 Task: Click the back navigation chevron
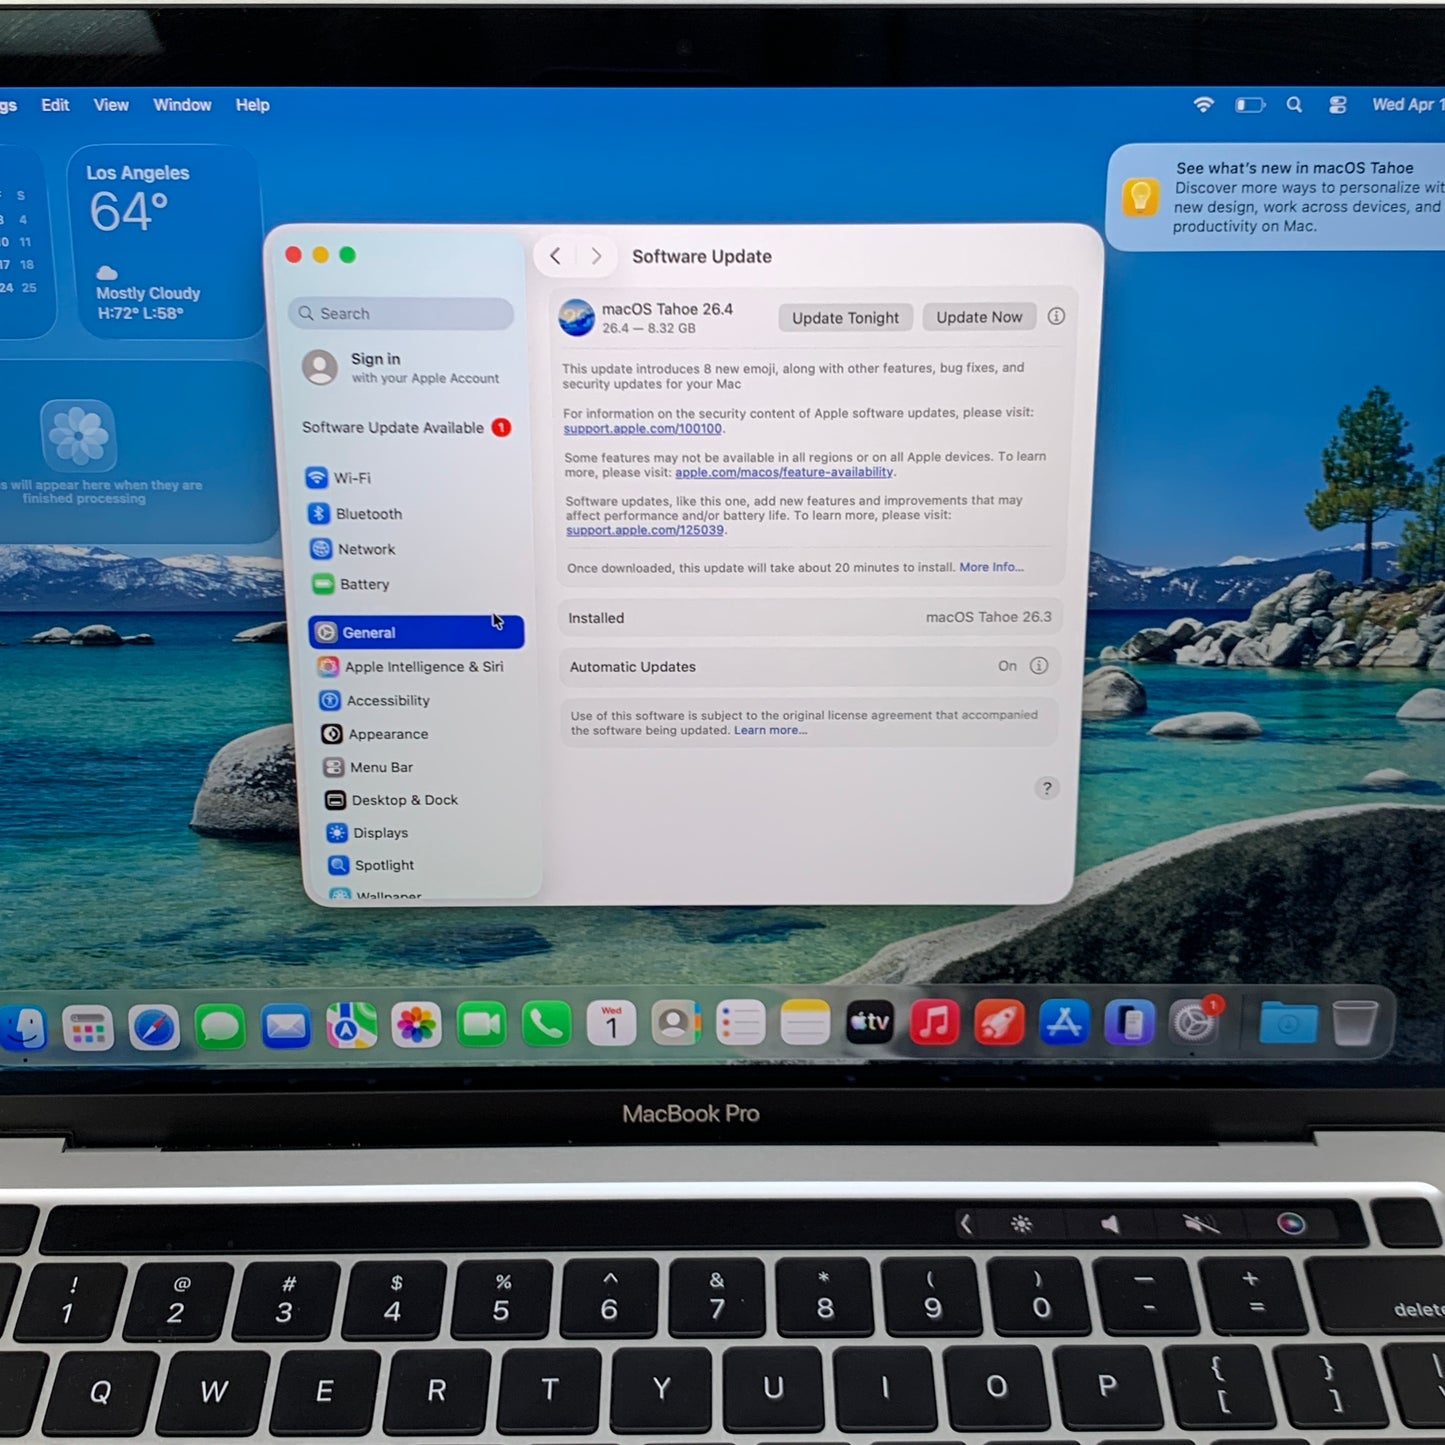point(555,256)
